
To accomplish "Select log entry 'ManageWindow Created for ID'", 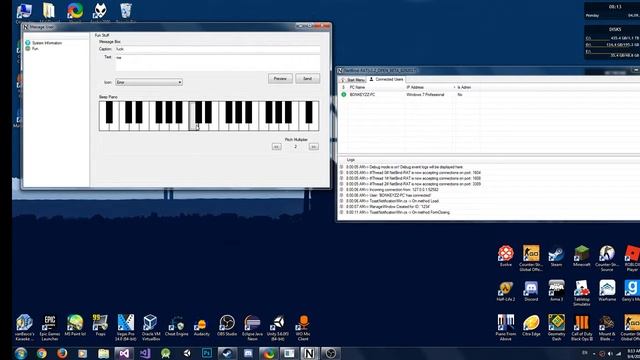I will click(x=388, y=207).
